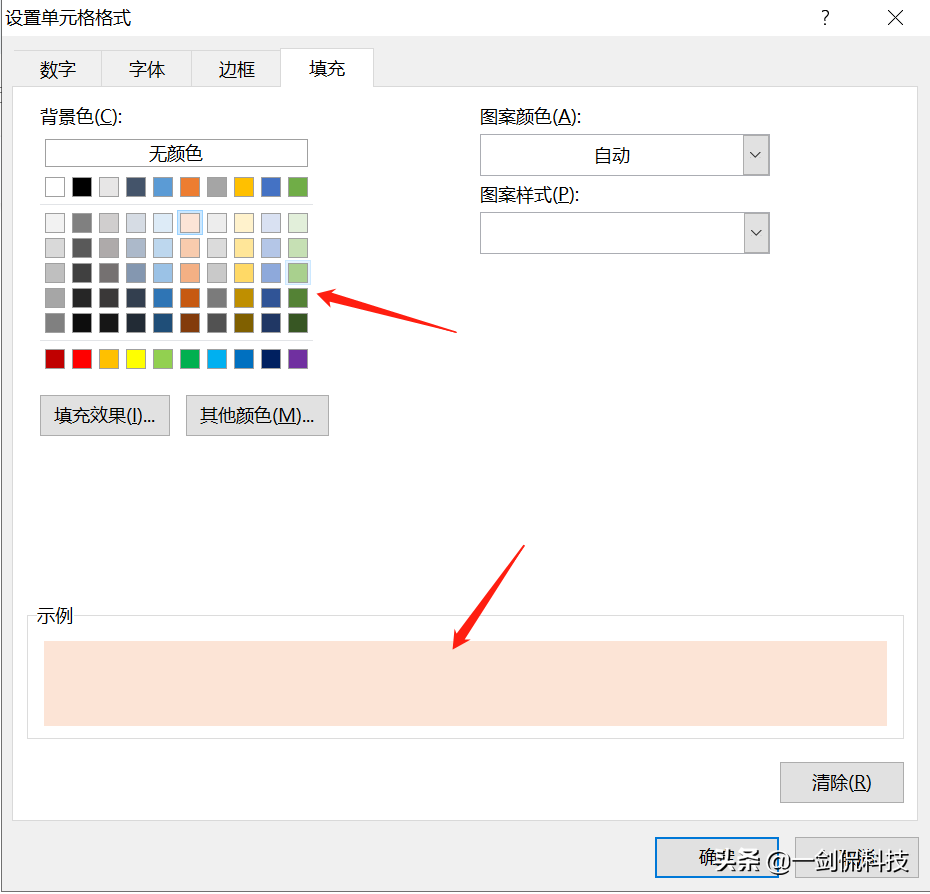Screen dimensions: 930x894
Task: Pick orange swatch in top theme row
Action: point(190,187)
